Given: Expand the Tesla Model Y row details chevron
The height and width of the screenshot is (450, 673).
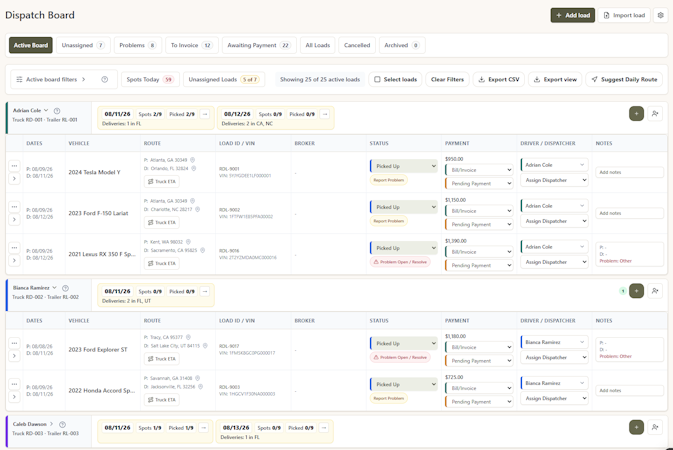Looking at the screenshot, I should point(14,178).
